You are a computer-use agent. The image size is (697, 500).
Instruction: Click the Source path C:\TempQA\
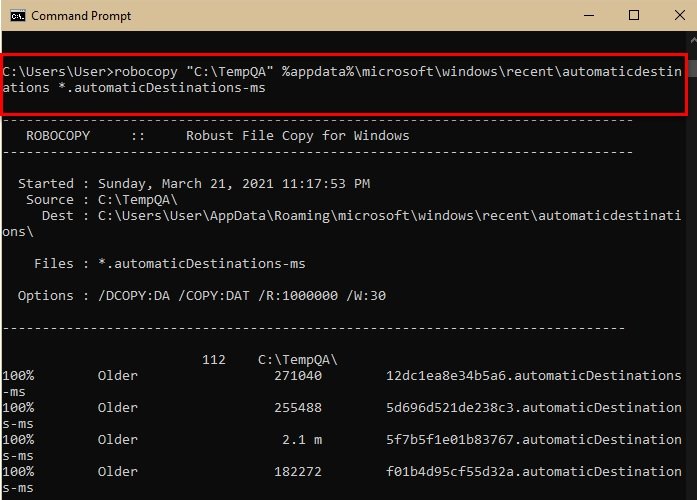coord(140,199)
